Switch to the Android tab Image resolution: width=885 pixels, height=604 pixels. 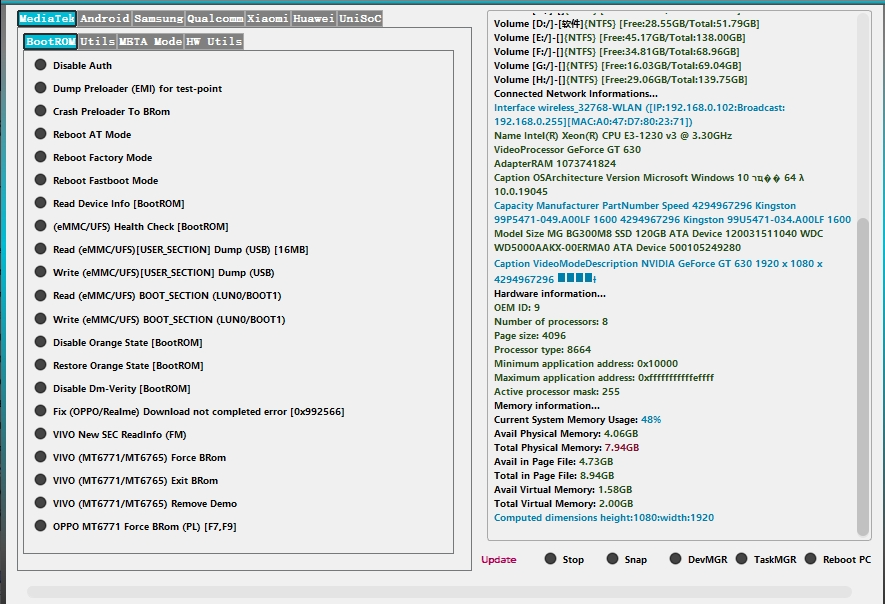click(x=104, y=19)
